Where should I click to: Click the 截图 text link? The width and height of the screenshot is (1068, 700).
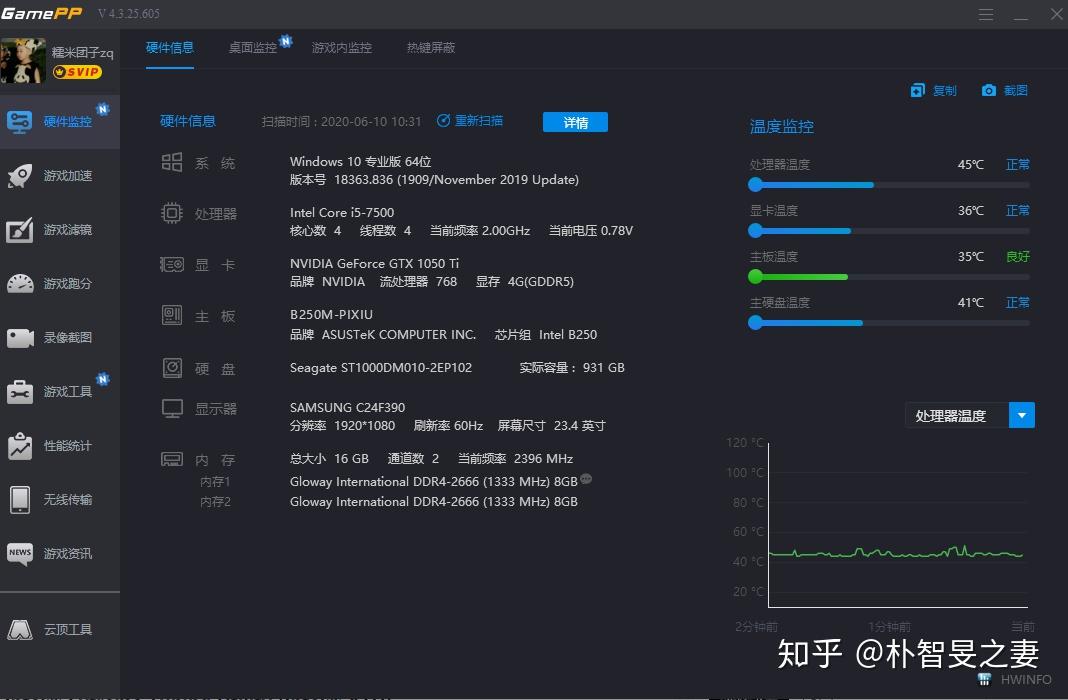[x=1016, y=91]
